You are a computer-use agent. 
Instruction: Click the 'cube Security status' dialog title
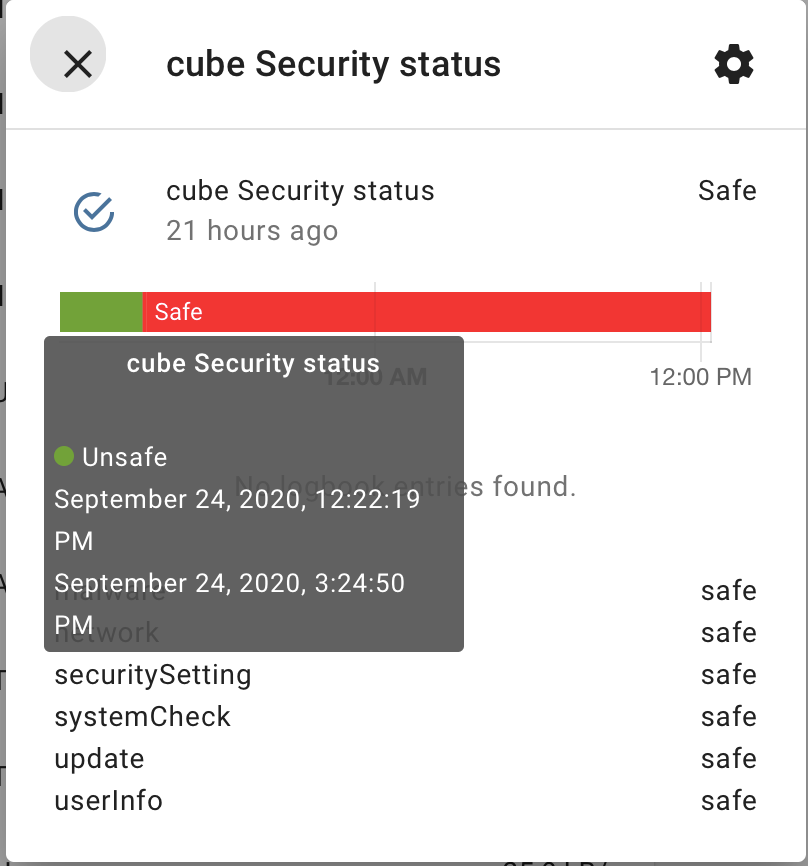tap(333, 64)
